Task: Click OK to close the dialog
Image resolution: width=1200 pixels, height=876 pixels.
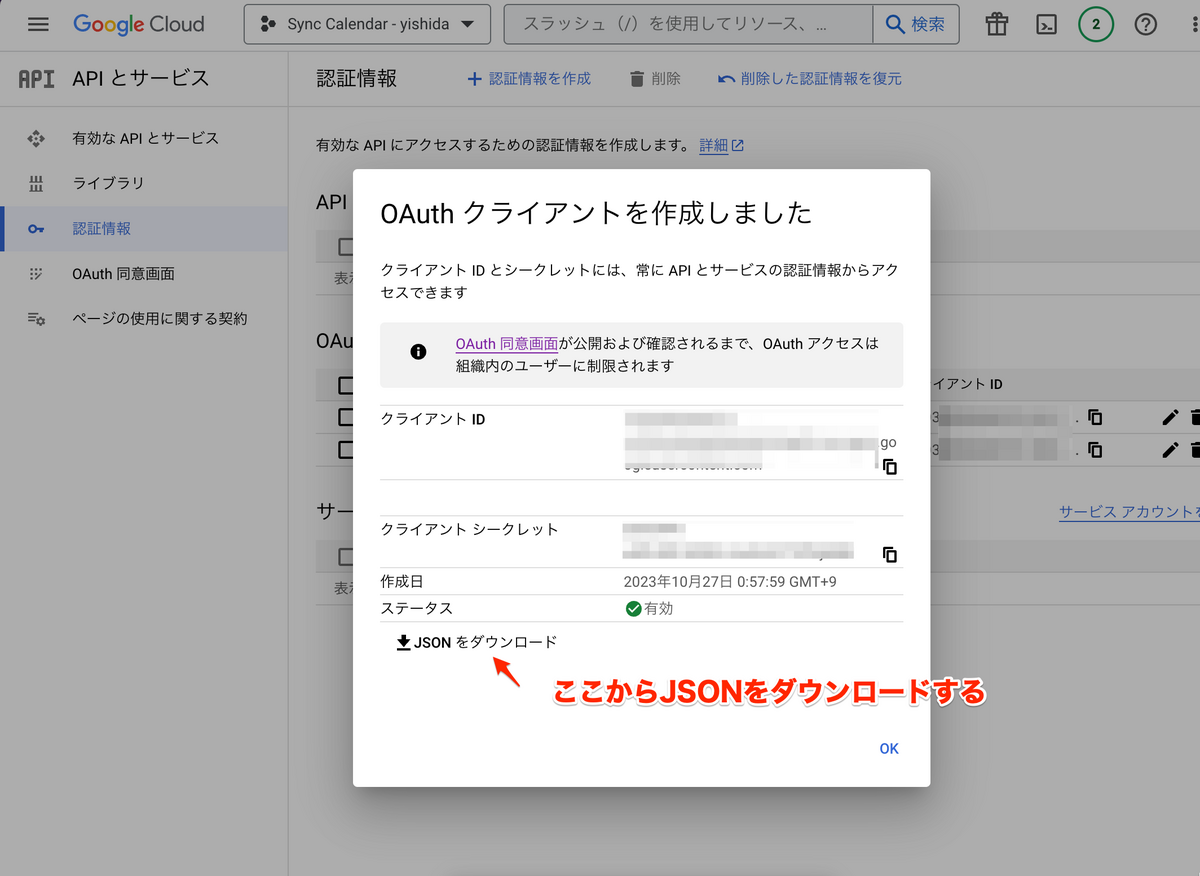Action: [889, 749]
